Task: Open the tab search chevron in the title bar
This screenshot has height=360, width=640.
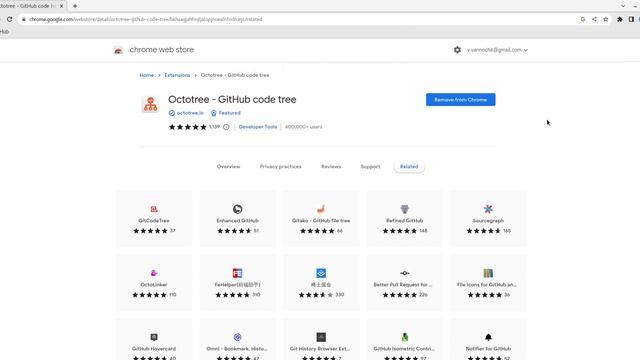Action: coord(623,6)
